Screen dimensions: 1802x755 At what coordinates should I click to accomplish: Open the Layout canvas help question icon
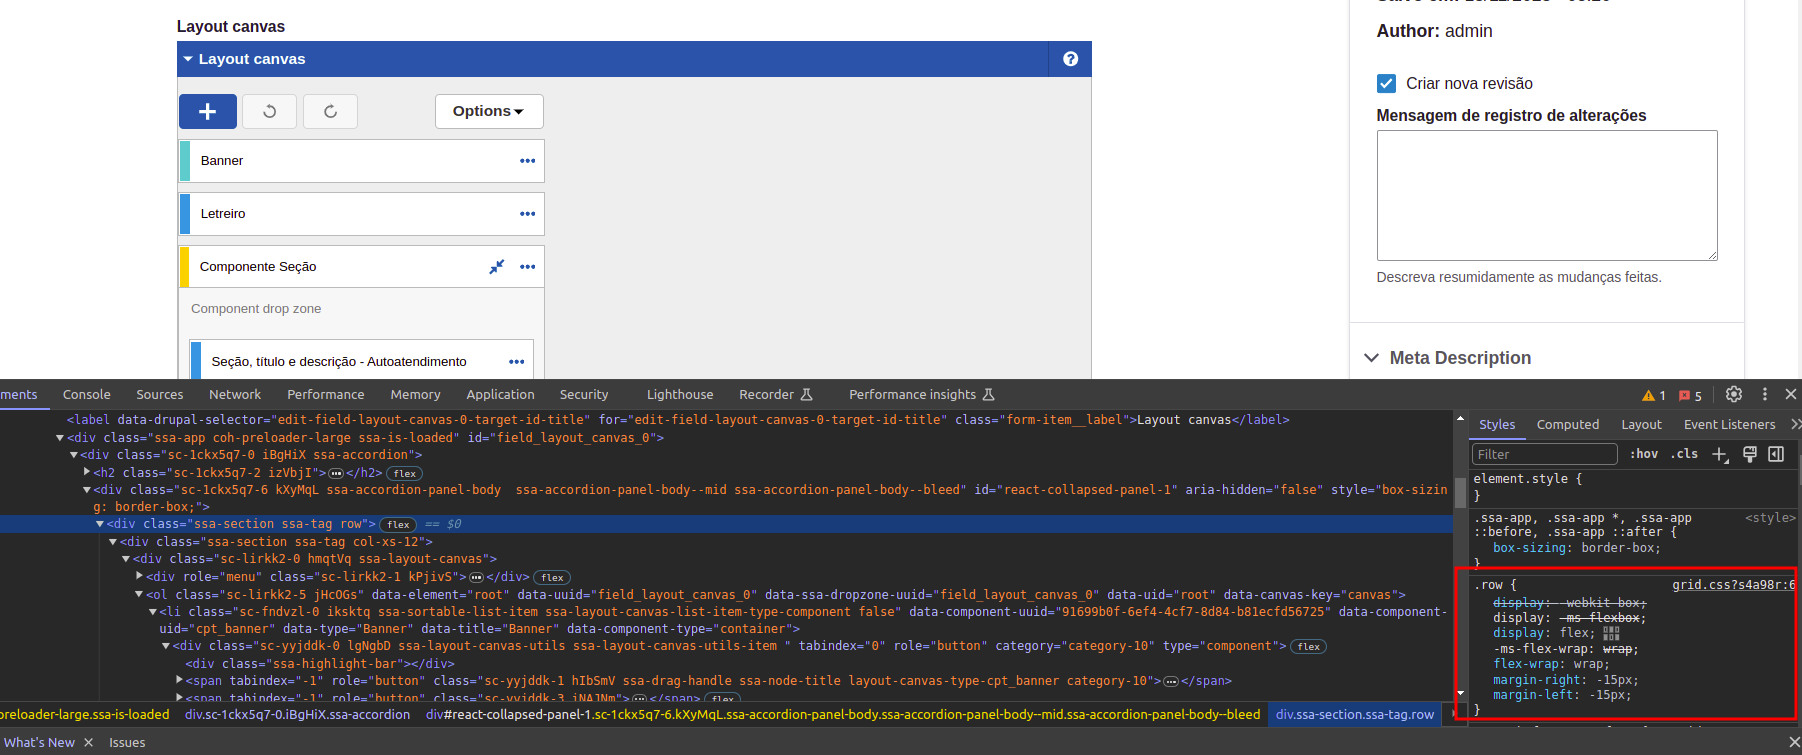1070,59
